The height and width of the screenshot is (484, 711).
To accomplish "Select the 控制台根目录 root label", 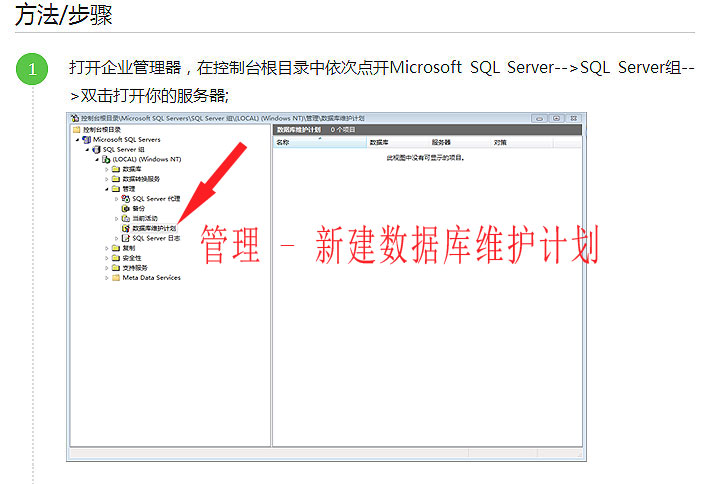I will [x=102, y=130].
